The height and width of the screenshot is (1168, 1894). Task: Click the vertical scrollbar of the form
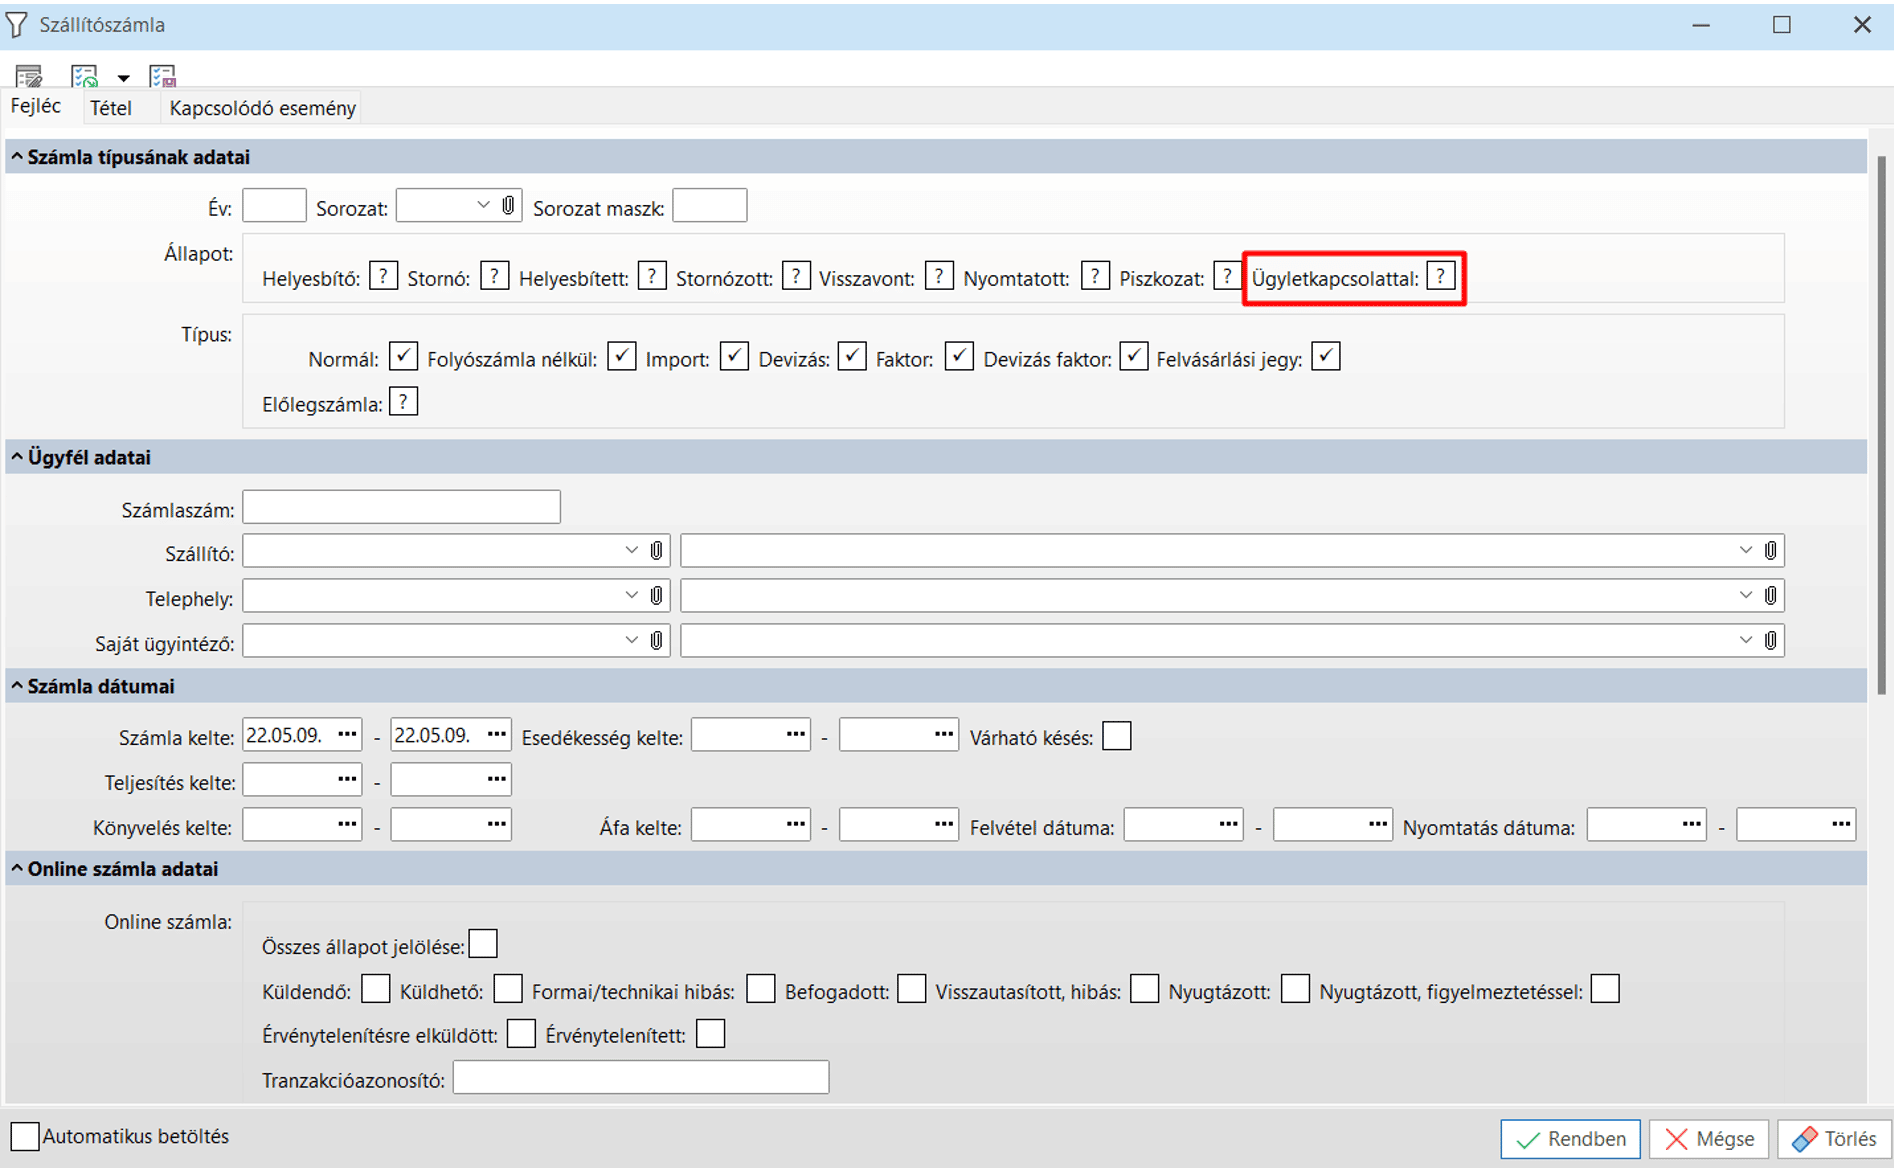coord(1881,425)
